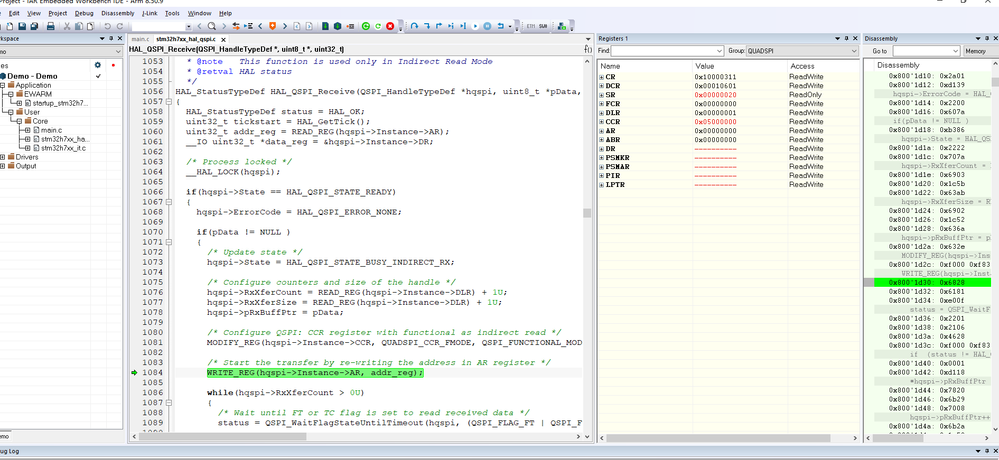Screen dimensions: 999x460
Task: Expand the Drivers folder in workspace
Action: pyautogui.click(x=3, y=157)
